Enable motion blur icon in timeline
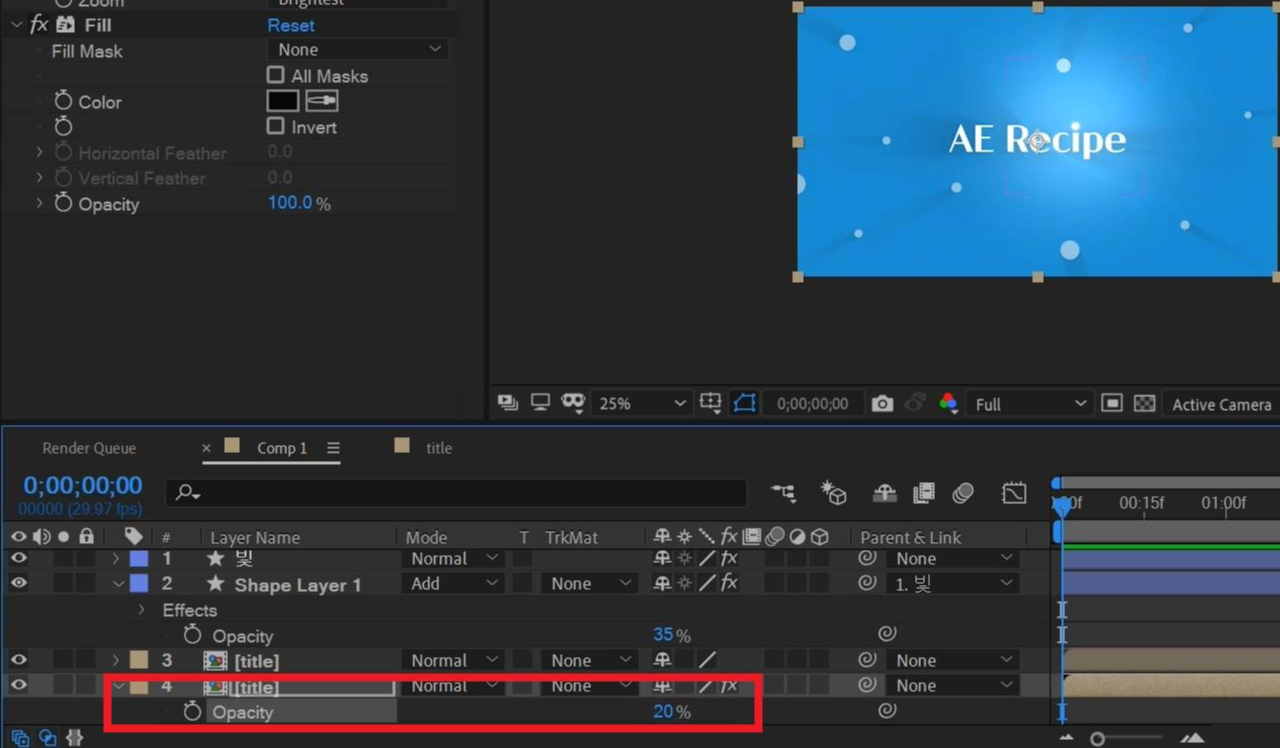This screenshot has width=1280, height=748. click(x=963, y=492)
